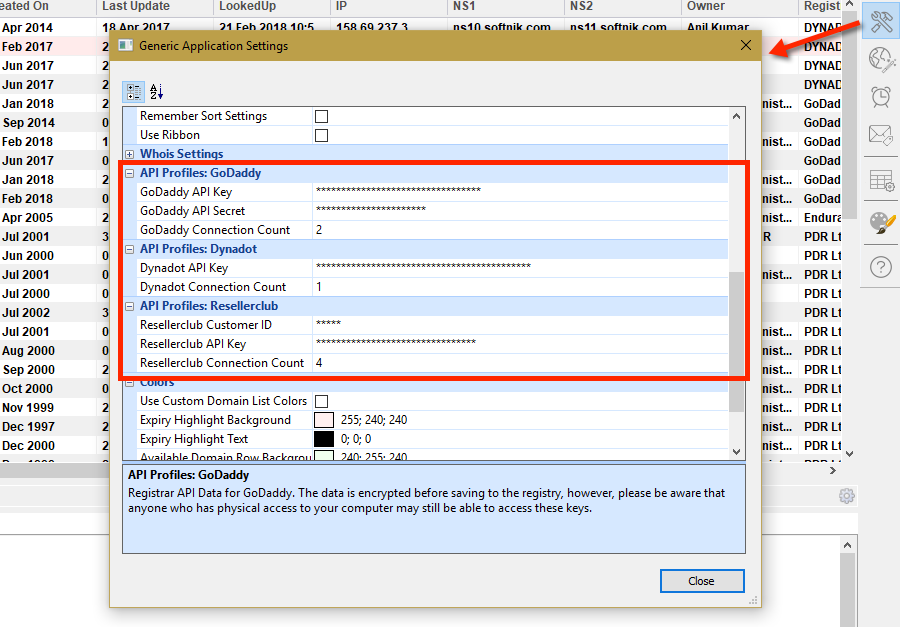
Task: Click the GoDaddy API Key input field
Action: coord(450,191)
